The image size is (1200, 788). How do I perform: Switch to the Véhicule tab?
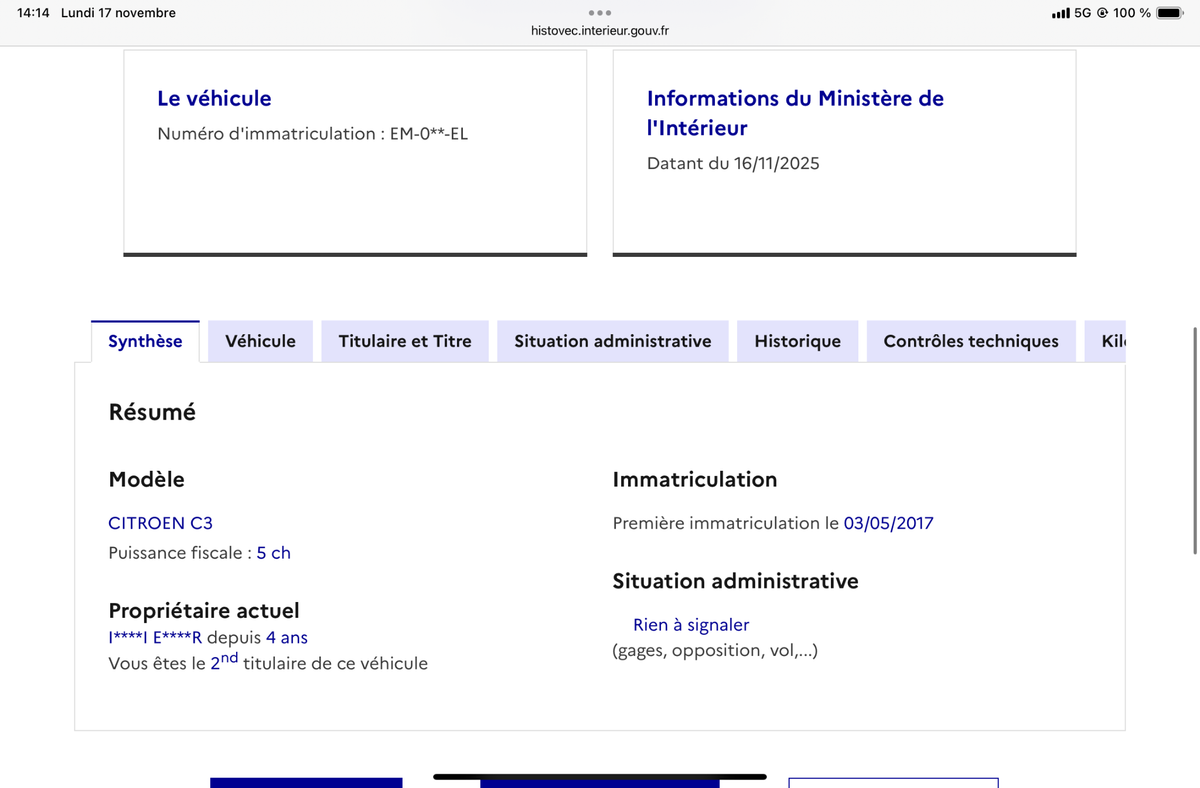tap(260, 341)
